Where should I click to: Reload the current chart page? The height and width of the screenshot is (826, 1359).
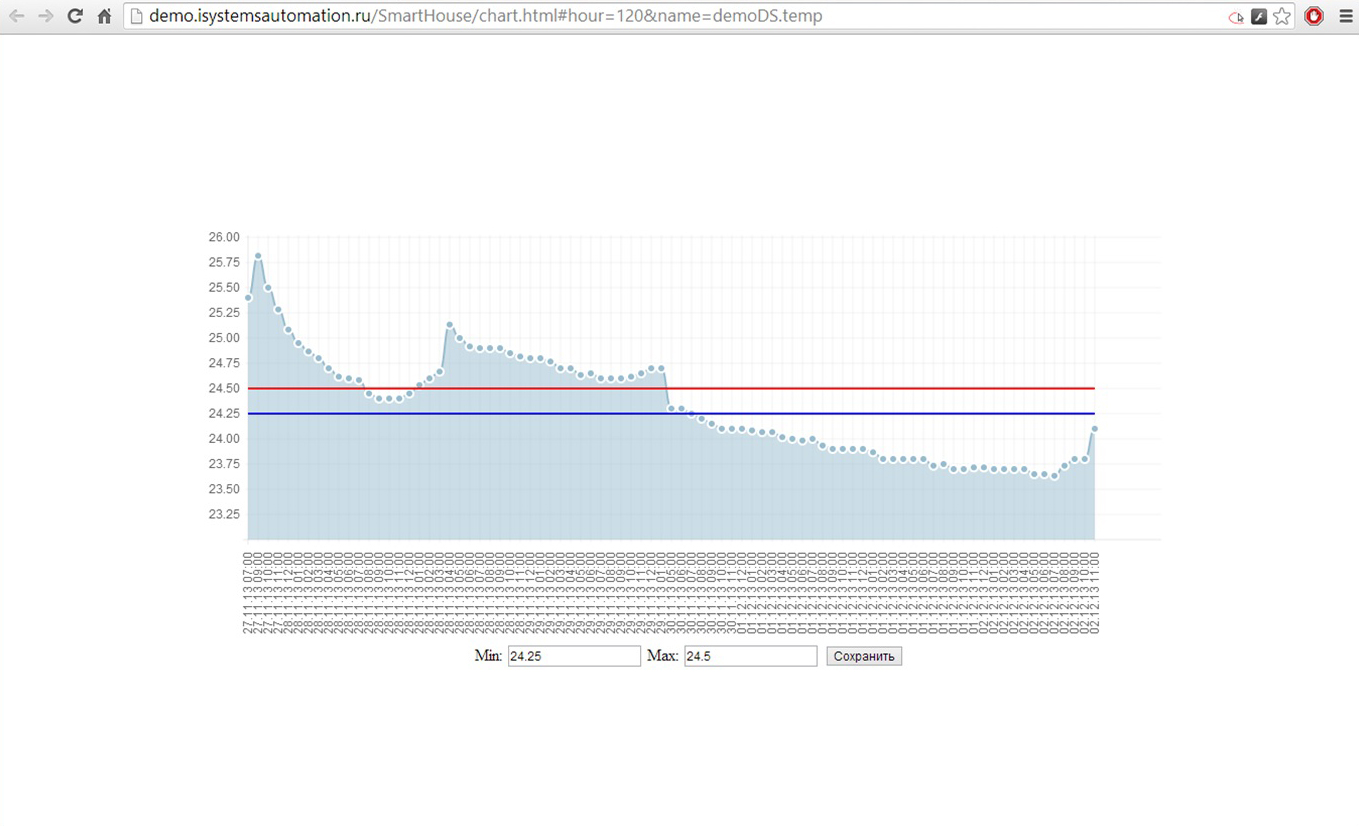75,16
